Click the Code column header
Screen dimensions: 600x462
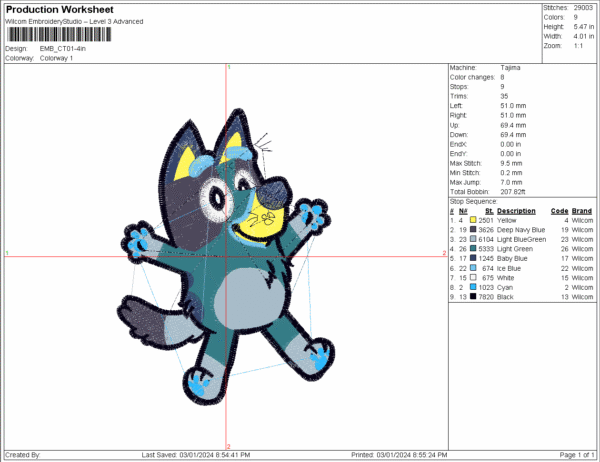click(559, 211)
